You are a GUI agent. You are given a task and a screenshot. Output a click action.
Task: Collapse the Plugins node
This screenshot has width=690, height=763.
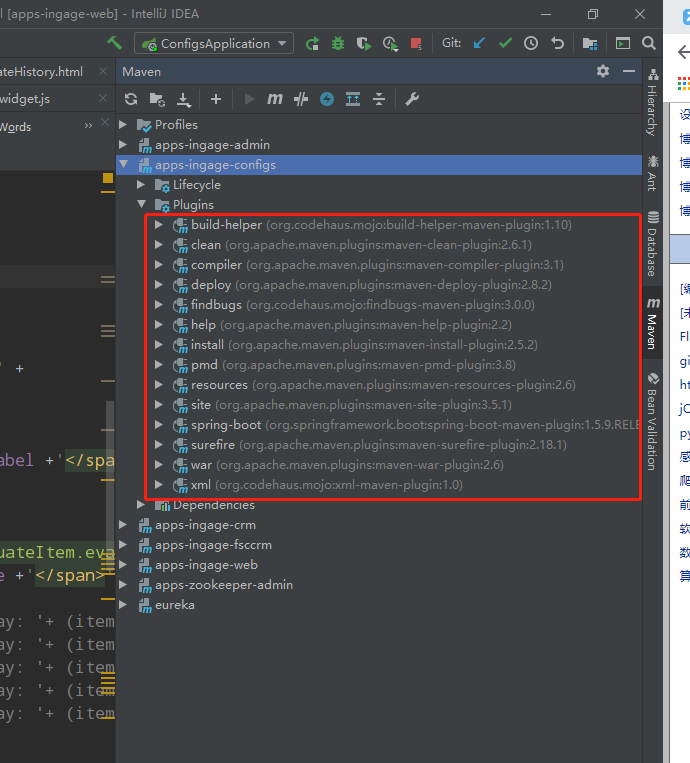[142, 204]
